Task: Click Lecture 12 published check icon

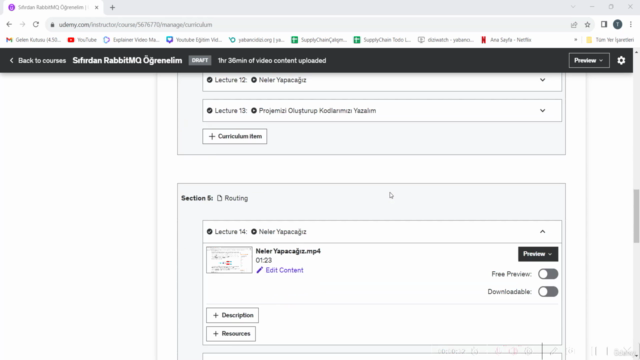Action: coord(209,80)
